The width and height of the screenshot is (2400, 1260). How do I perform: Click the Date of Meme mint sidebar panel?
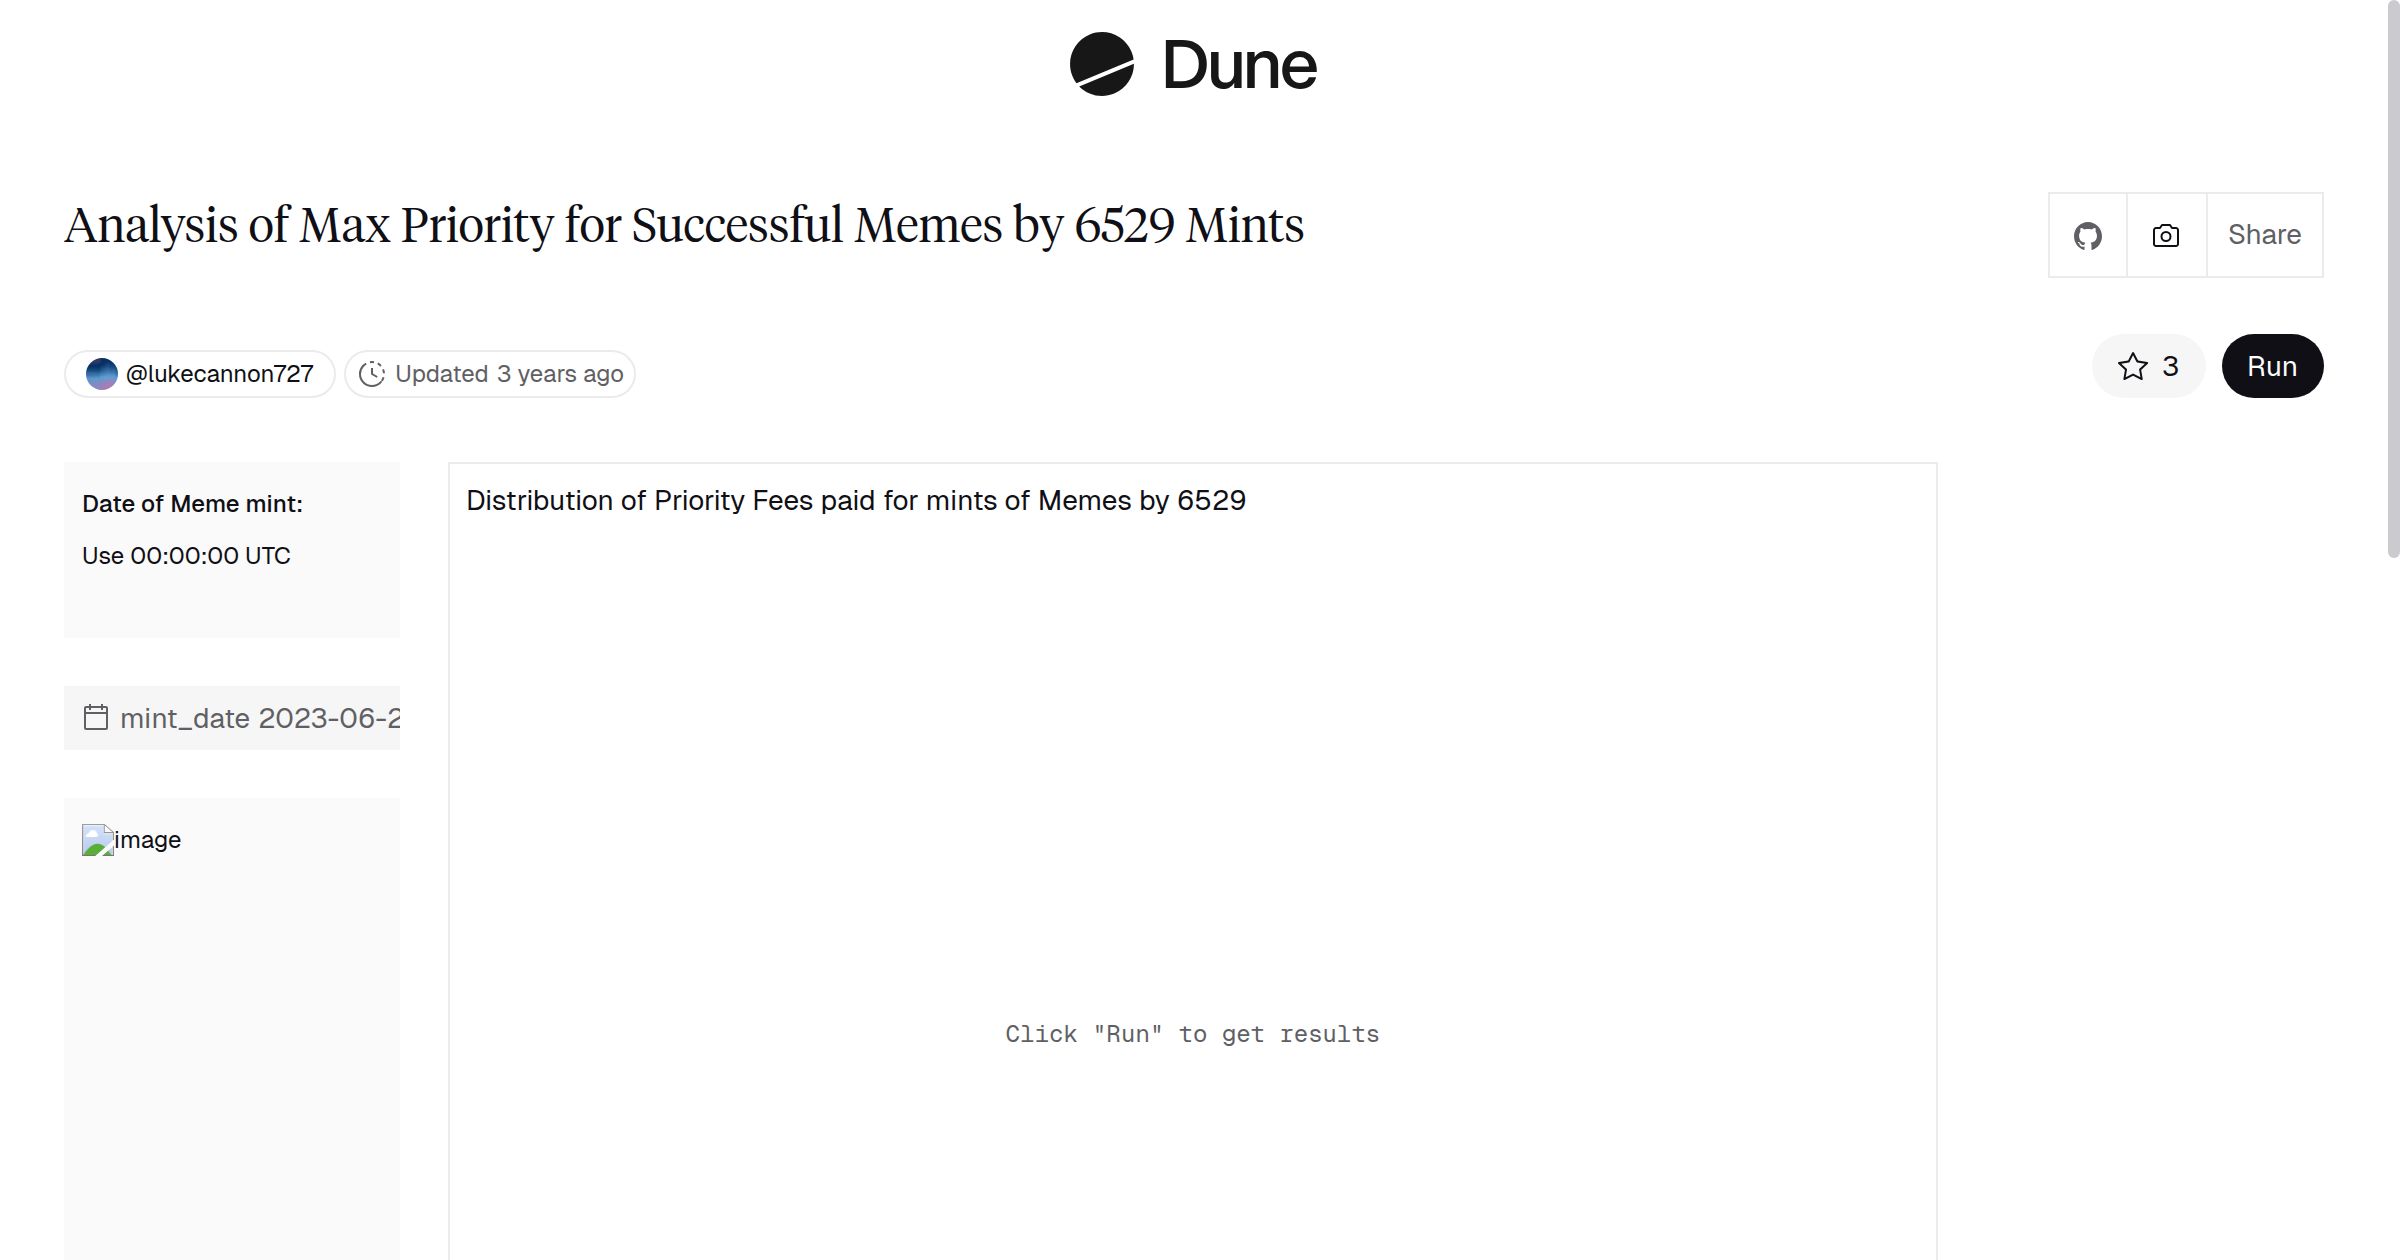coord(231,548)
